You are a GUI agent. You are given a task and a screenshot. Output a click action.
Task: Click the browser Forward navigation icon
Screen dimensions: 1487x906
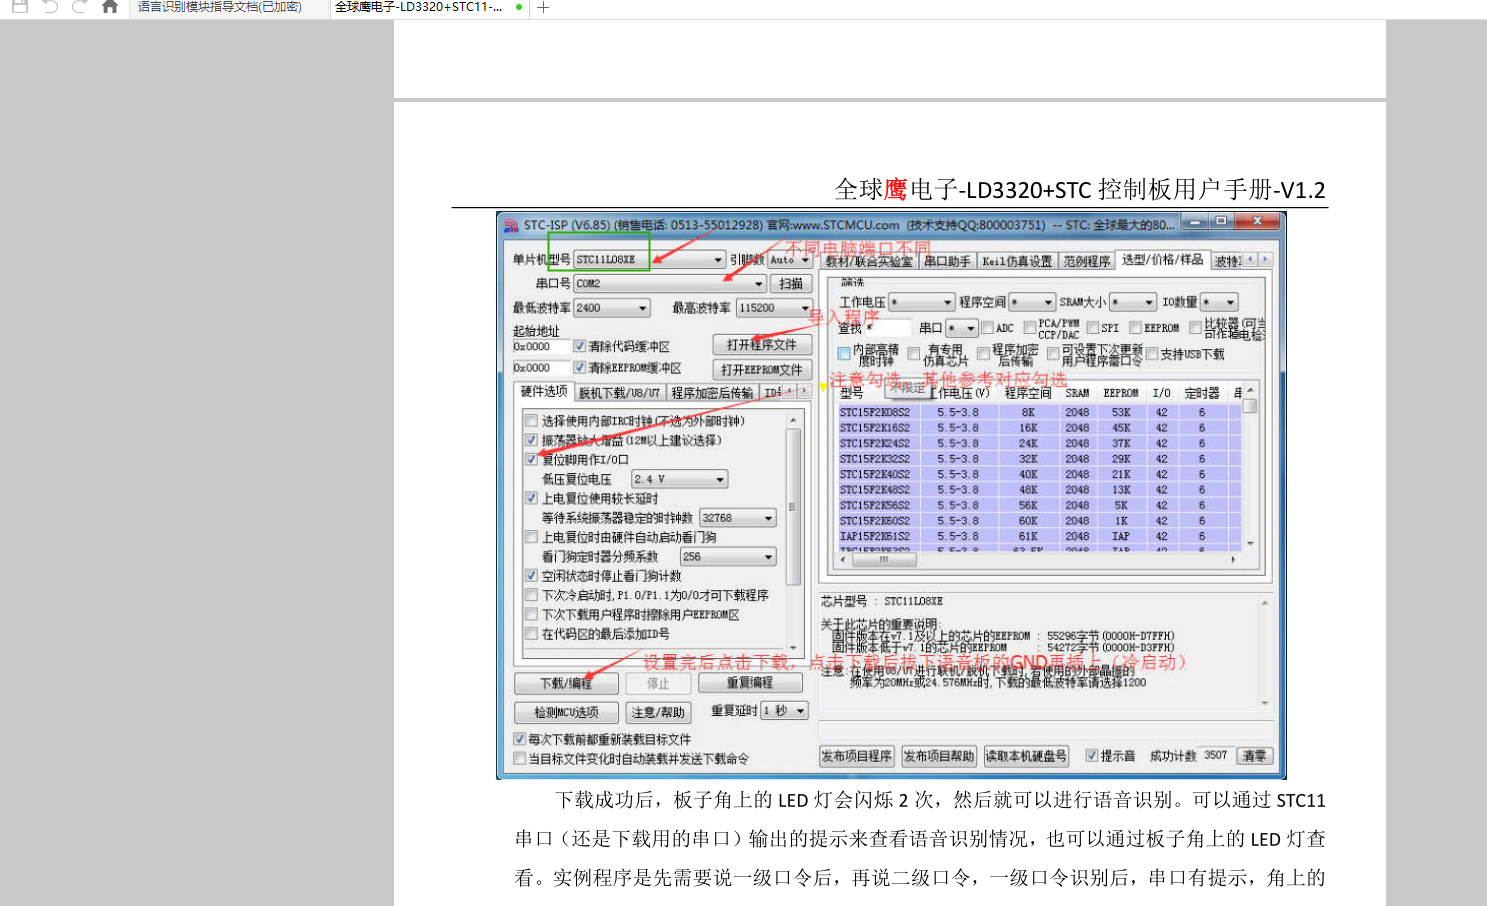pos(79,7)
